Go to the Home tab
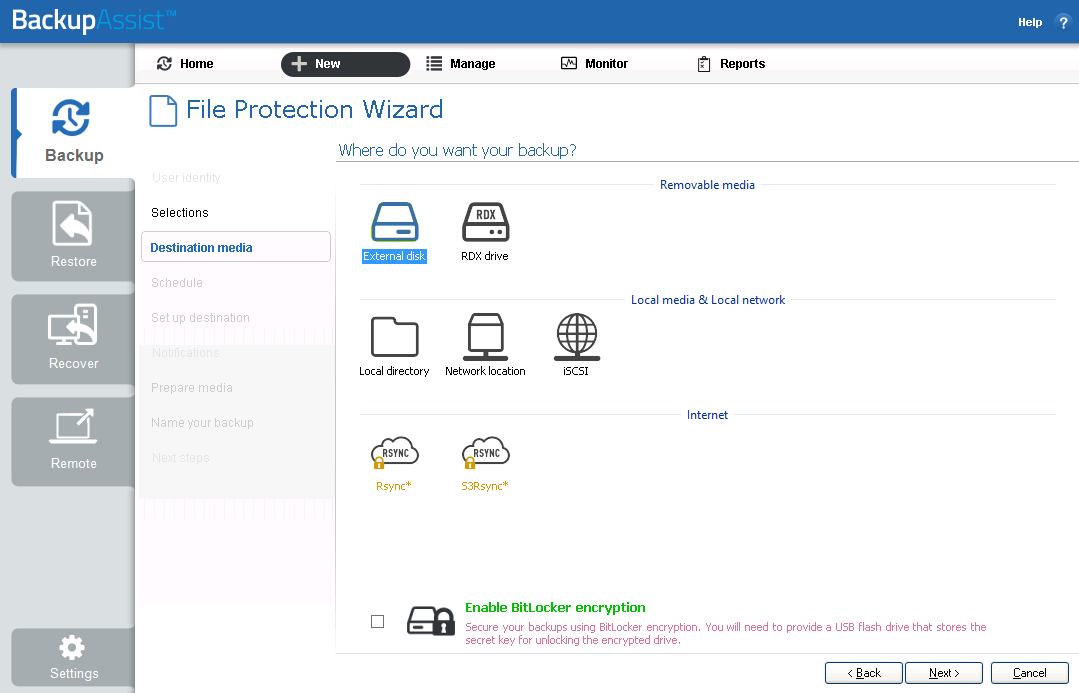1079x693 pixels. (186, 63)
